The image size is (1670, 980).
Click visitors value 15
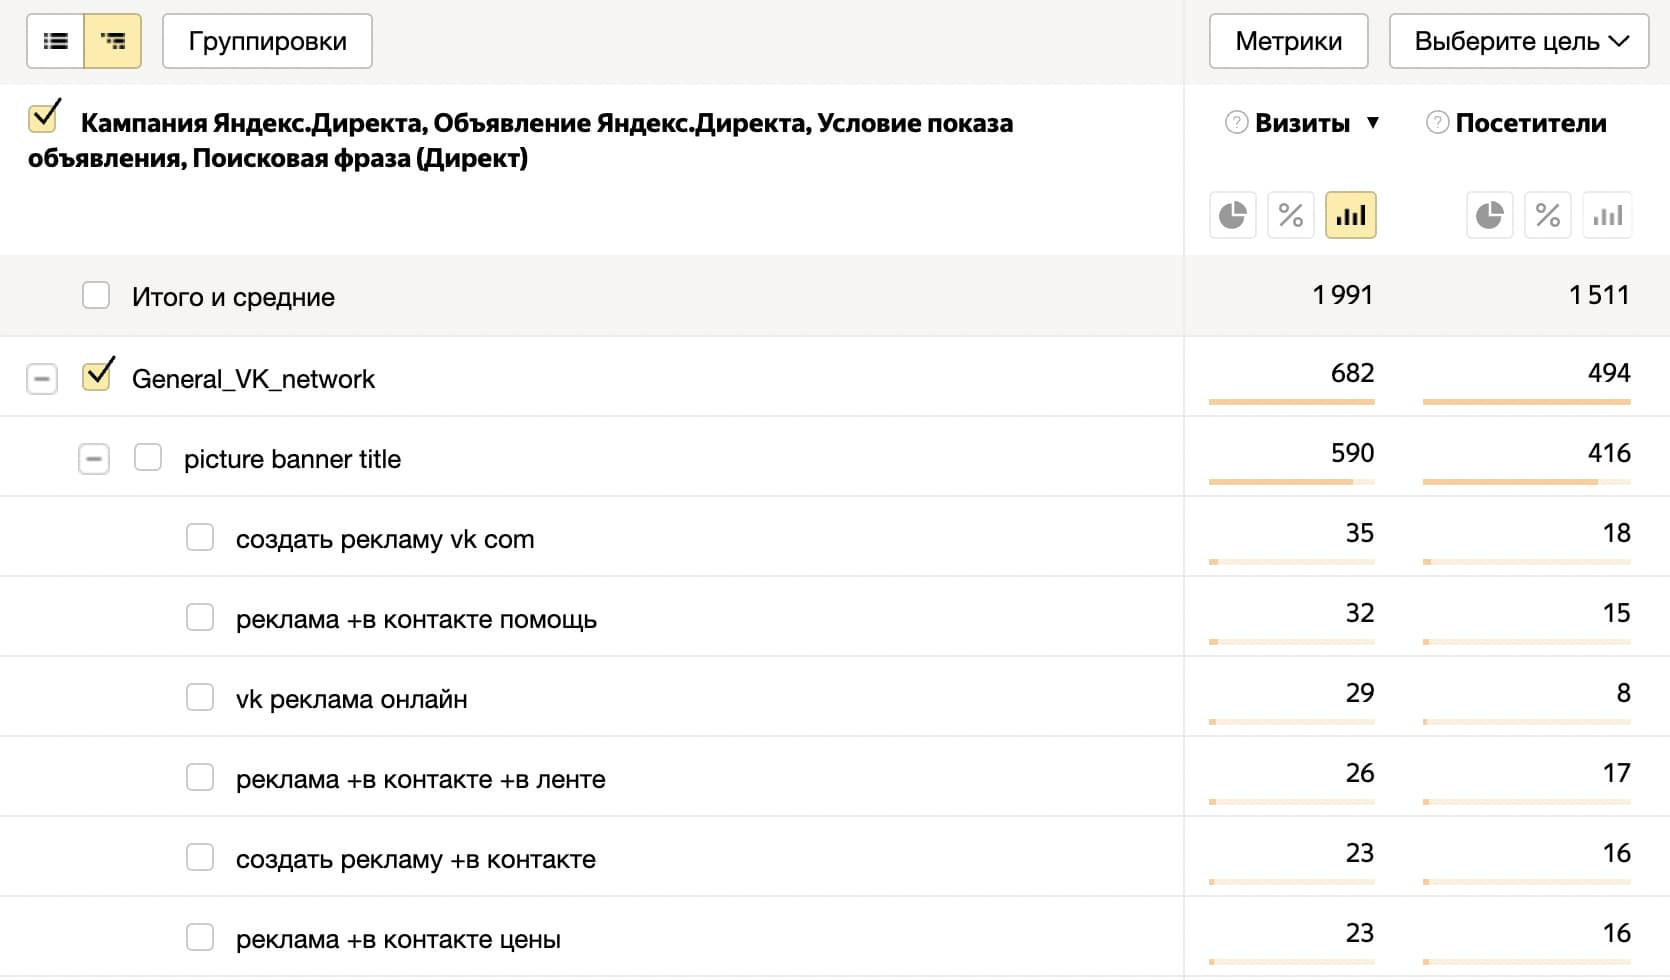click(x=1617, y=613)
